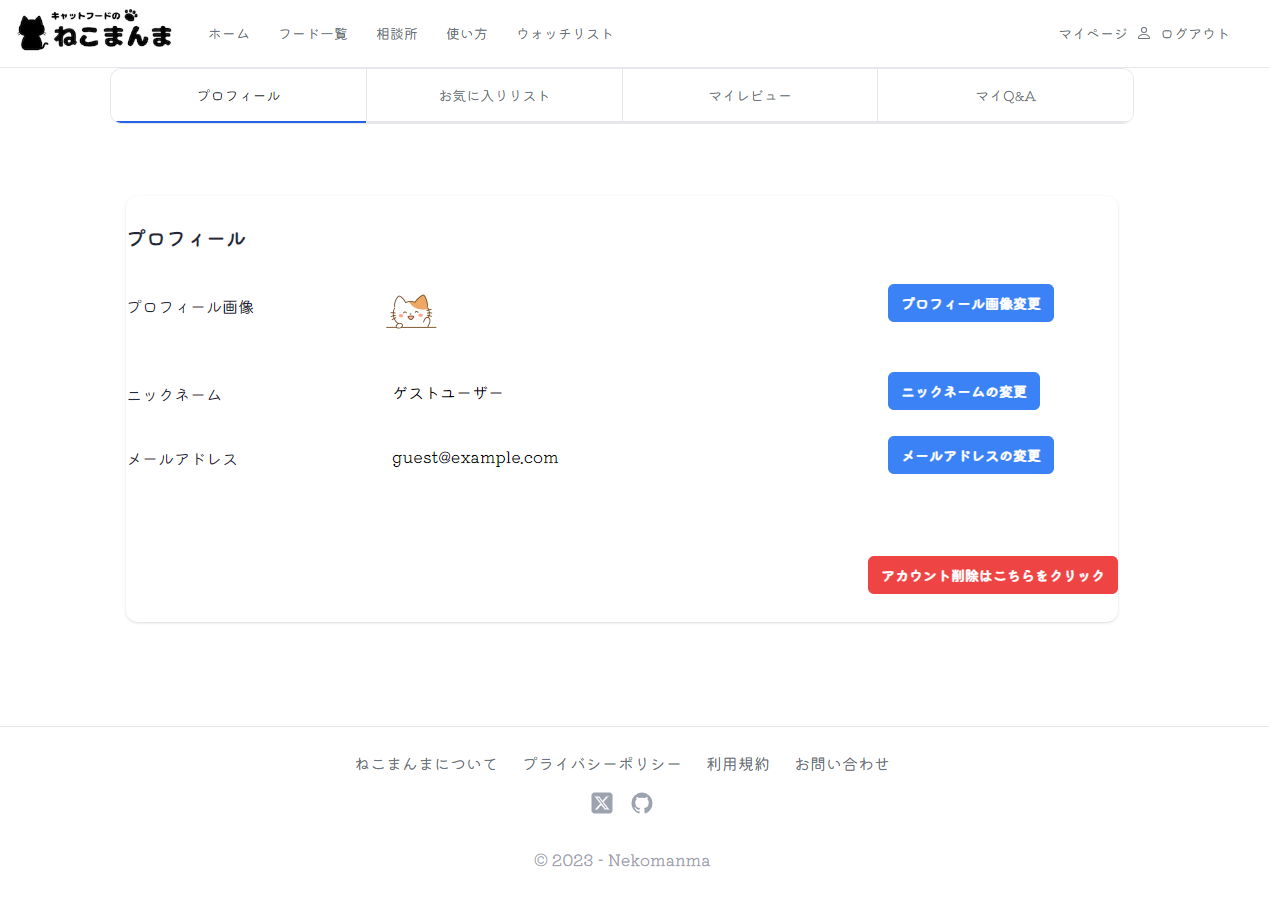Switch to the お気に入りリスト tab
The width and height of the screenshot is (1269, 899).
click(x=493, y=95)
